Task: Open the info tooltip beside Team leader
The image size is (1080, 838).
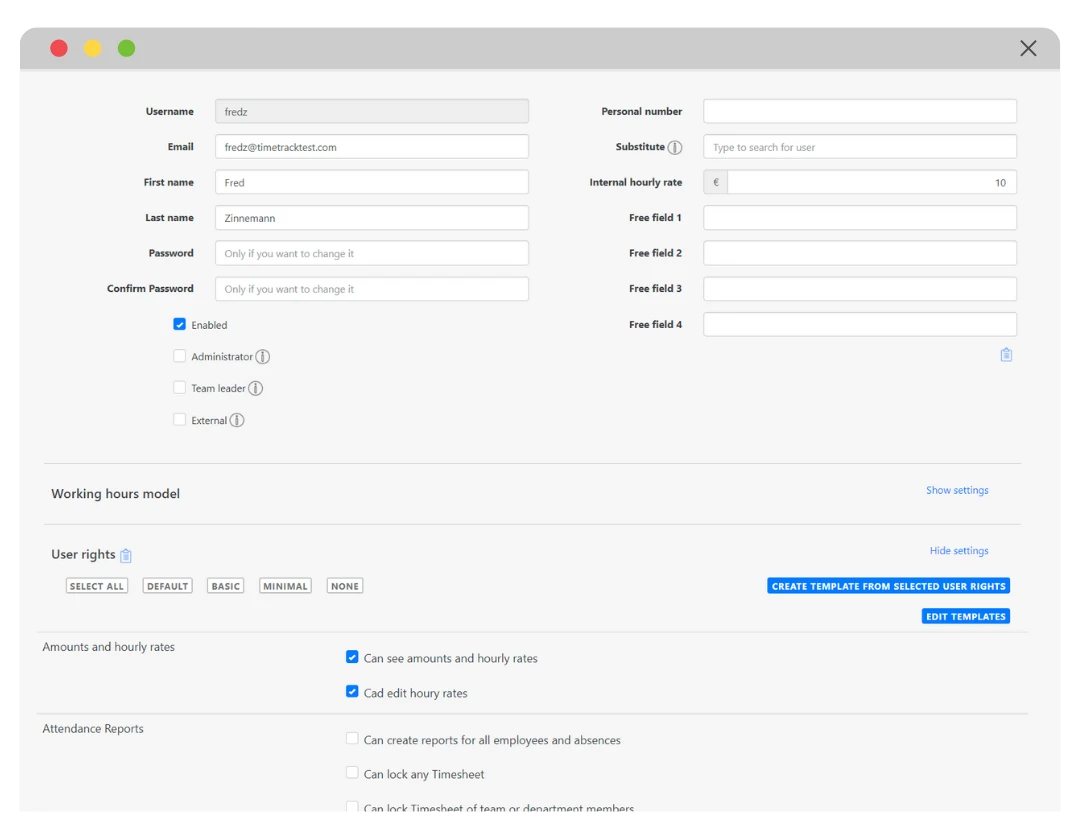Action: pyautogui.click(x=256, y=388)
